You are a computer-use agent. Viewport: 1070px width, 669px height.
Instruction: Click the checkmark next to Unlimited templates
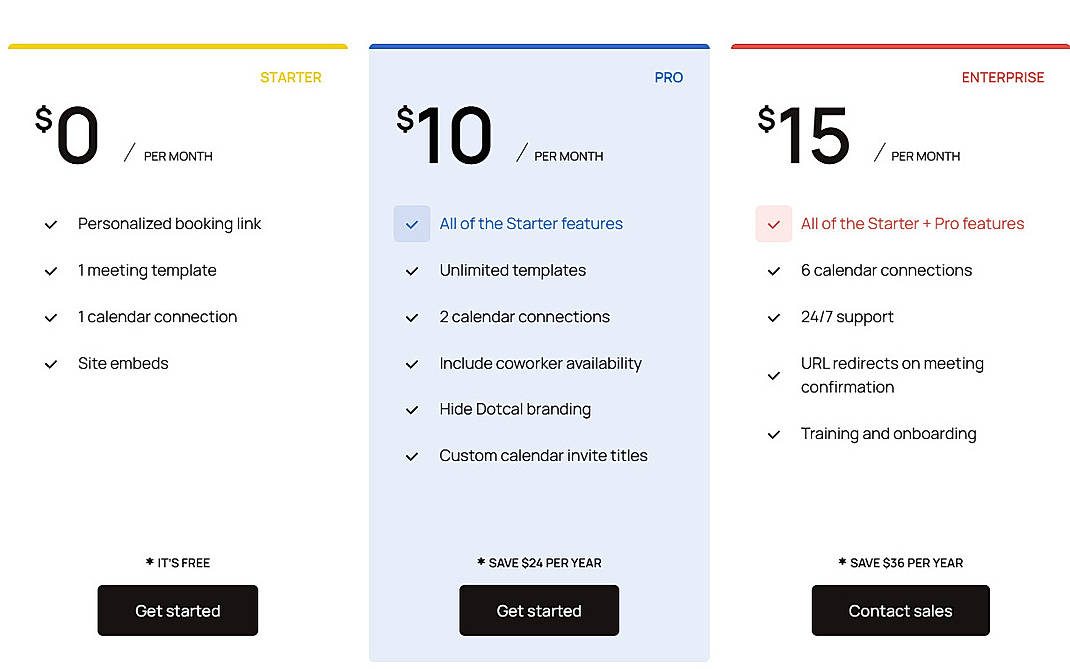click(x=412, y=271)
